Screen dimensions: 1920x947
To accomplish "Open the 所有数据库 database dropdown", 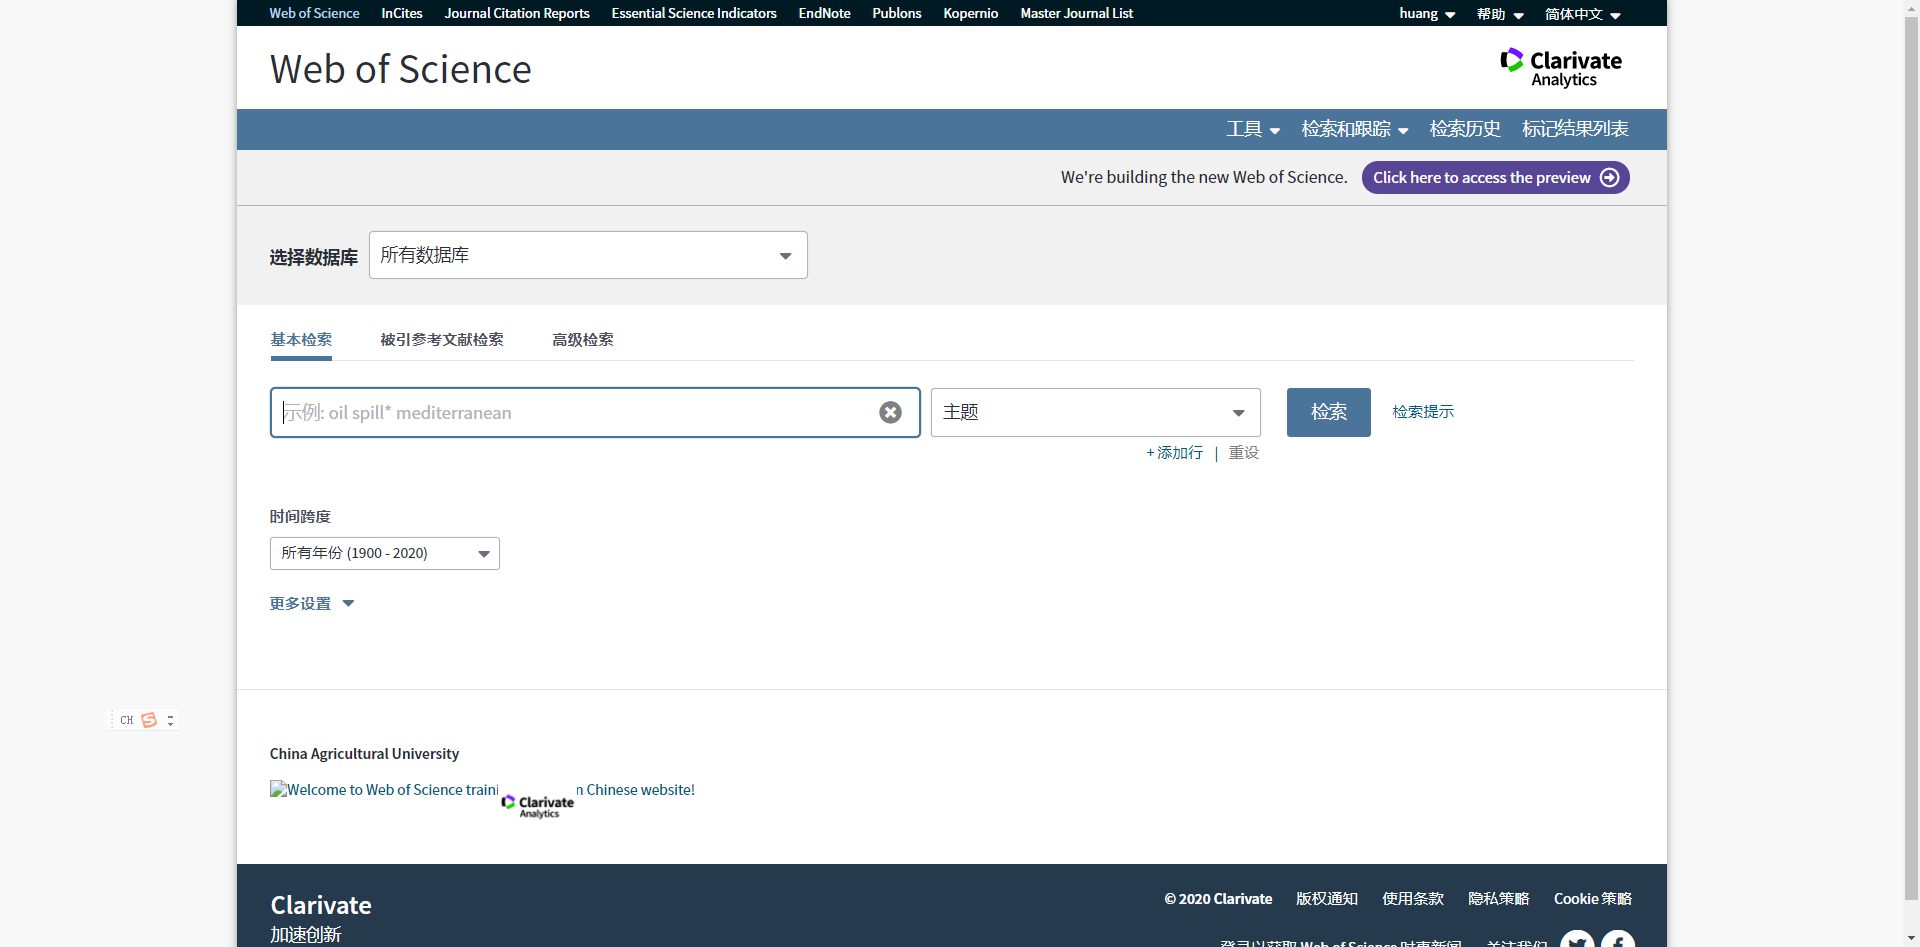I will coord(588,255).
